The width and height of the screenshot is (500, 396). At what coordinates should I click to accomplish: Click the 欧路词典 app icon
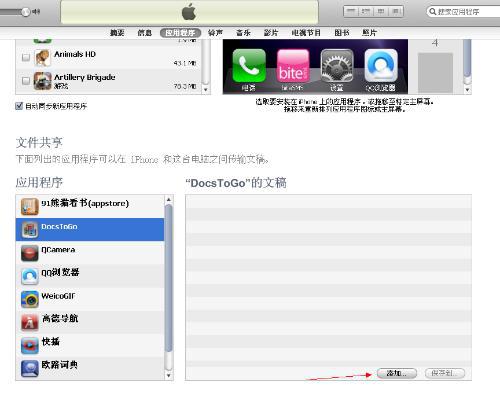coord(30,368)
